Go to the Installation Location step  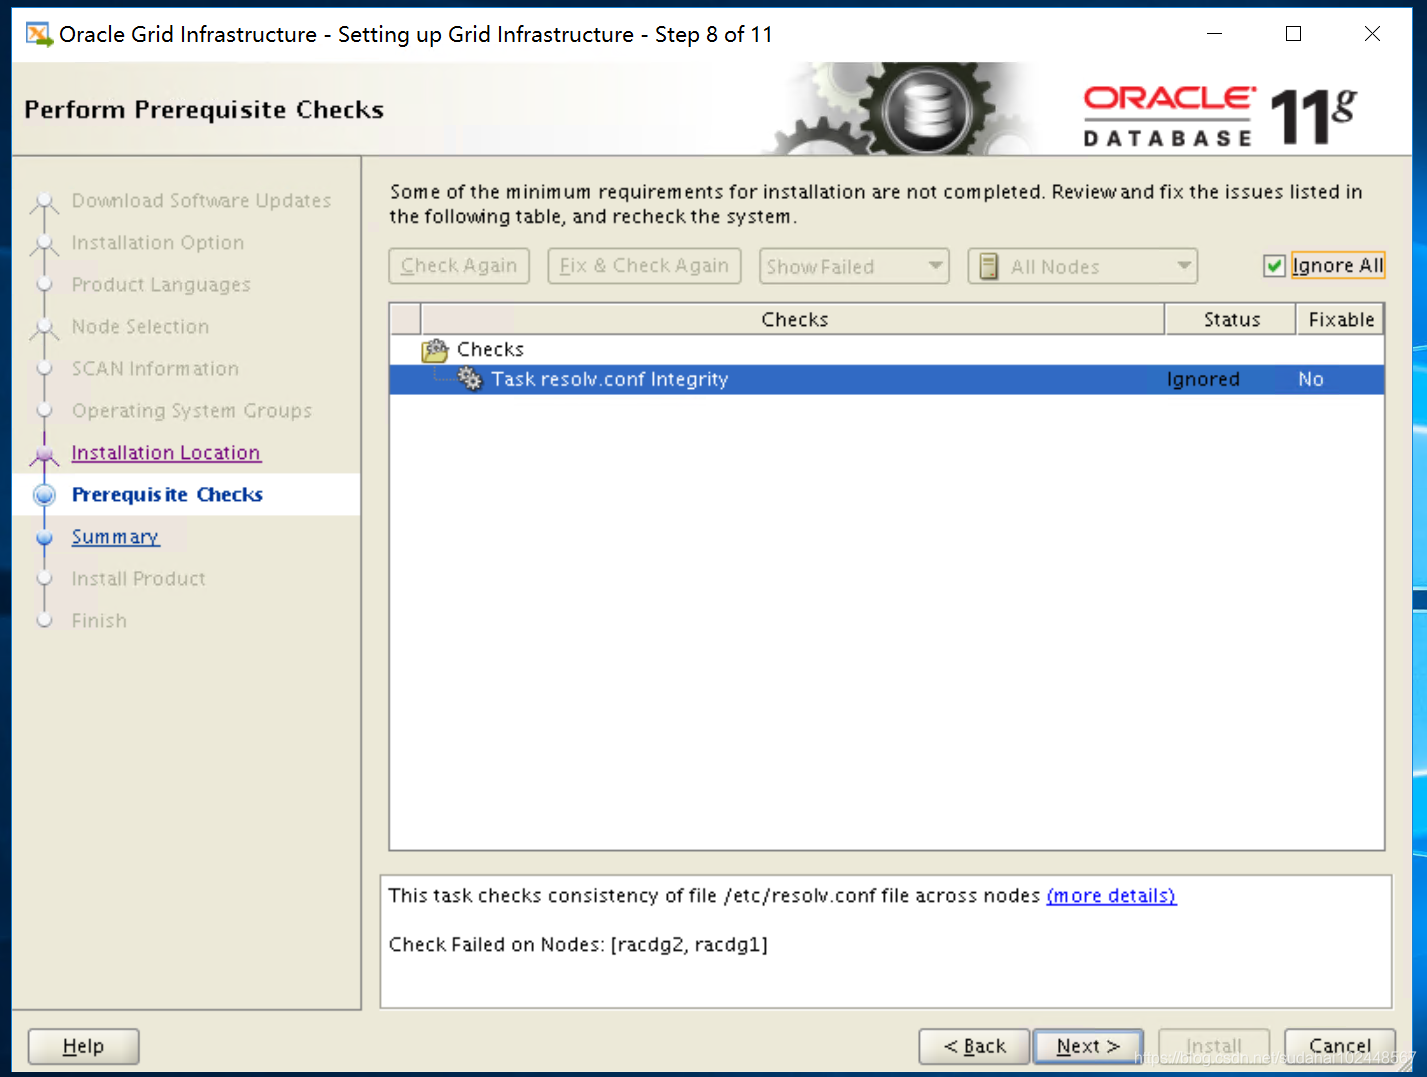tap(166, 453)
